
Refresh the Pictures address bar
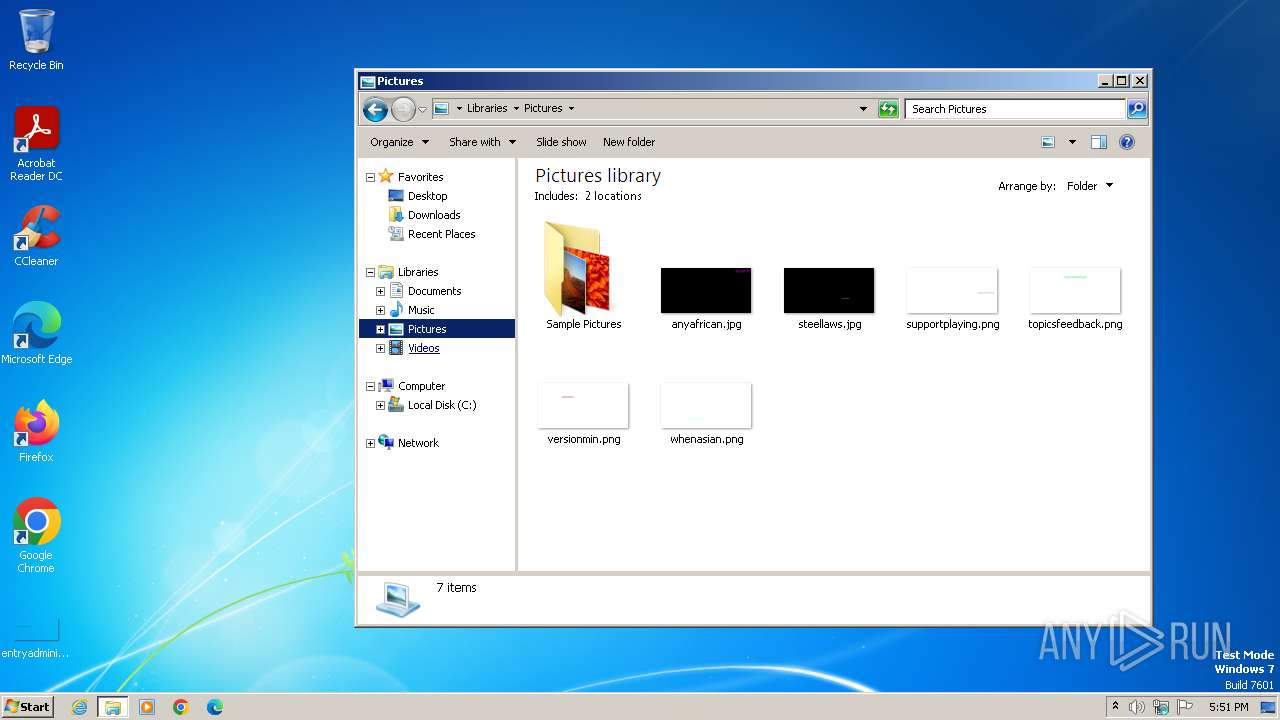point(888,109)
